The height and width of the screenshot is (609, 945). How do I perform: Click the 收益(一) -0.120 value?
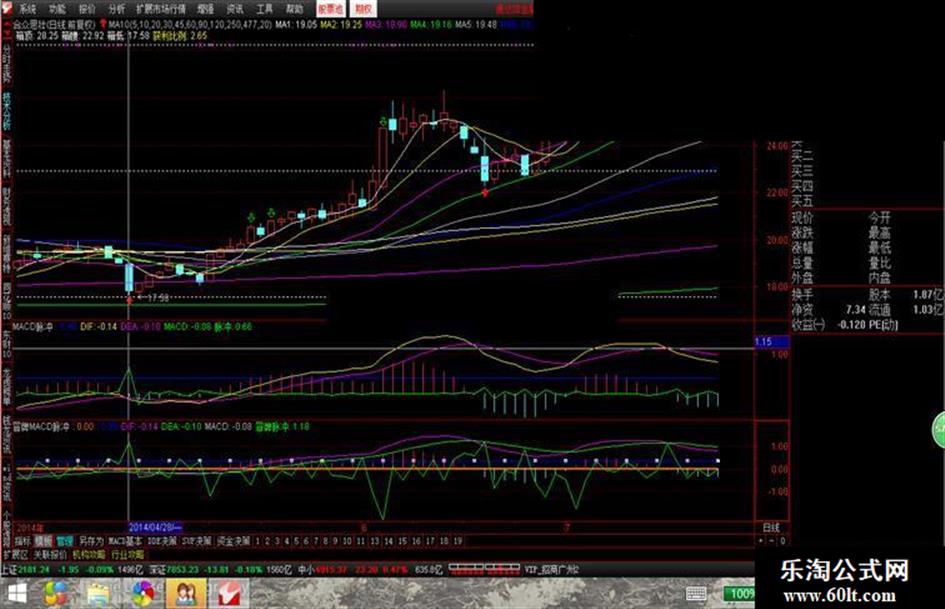850,325
